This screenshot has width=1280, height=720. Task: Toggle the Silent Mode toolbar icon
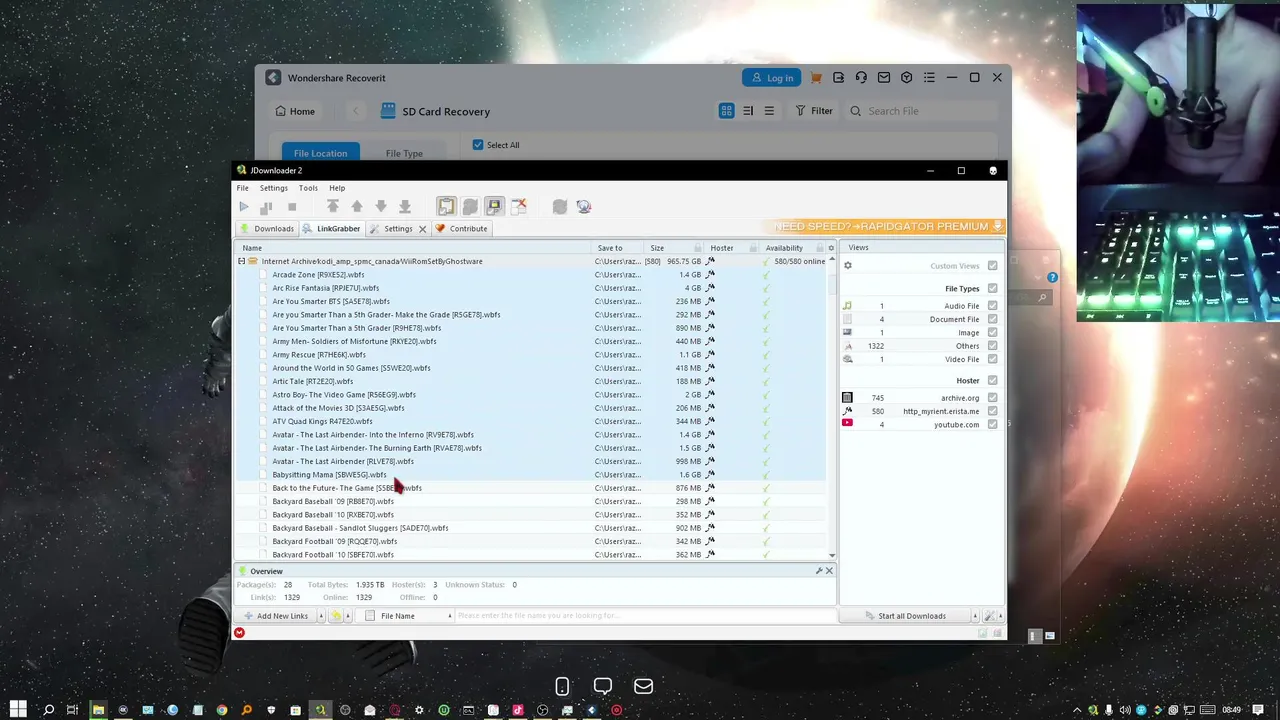[494, 206]
